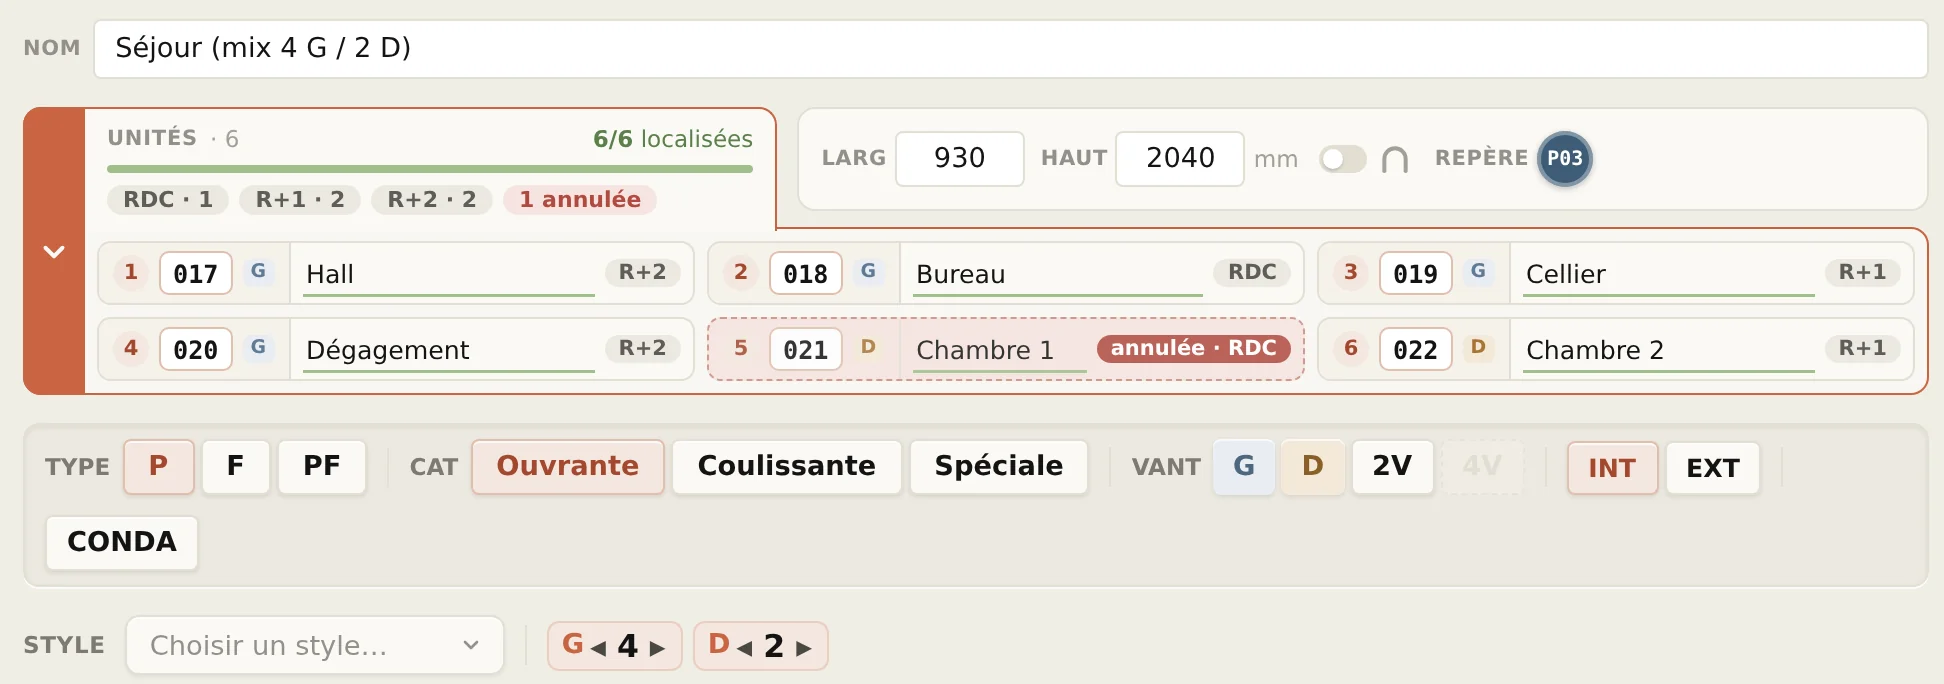The width and height of the screenshot is (1944, 684).
Task: Toggle G side badge on Hall unit
Action: coord(258,271)
